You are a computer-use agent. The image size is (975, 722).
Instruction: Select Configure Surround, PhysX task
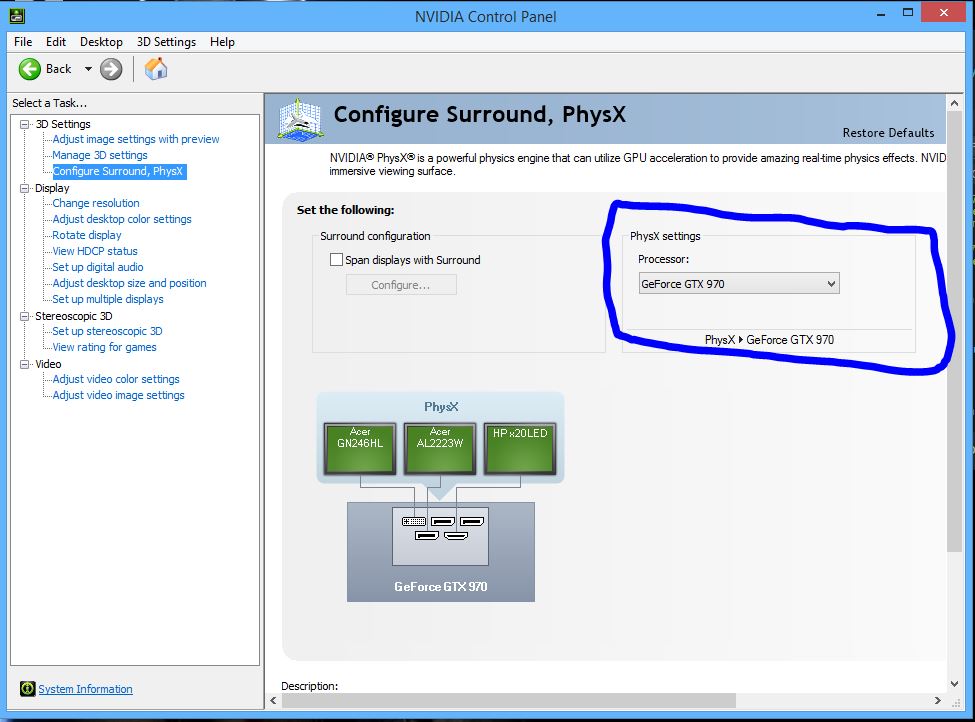tap(118, 171)
